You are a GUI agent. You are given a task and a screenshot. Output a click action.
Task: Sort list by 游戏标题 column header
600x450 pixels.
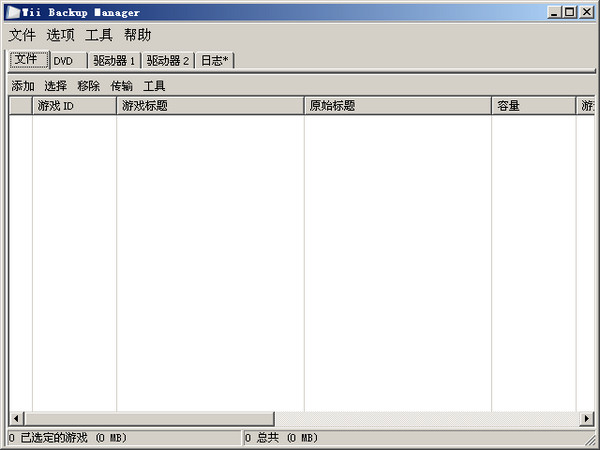(x=210, y=105)
